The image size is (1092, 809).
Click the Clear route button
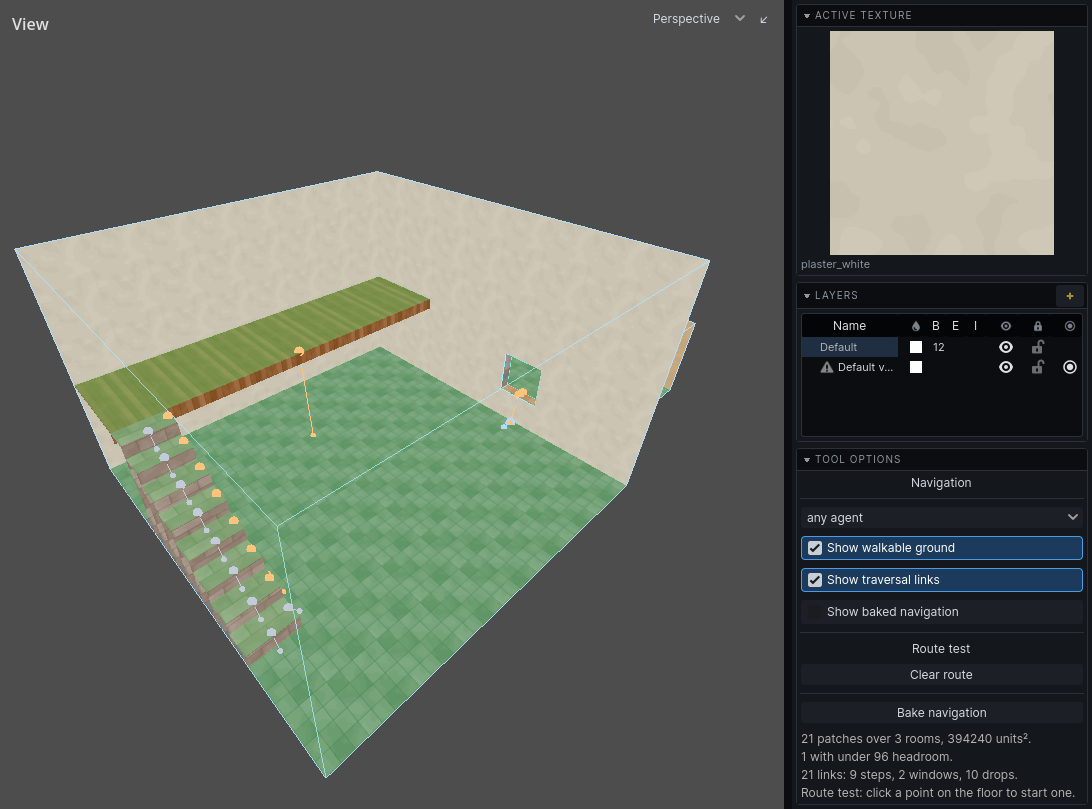[942, 675]
